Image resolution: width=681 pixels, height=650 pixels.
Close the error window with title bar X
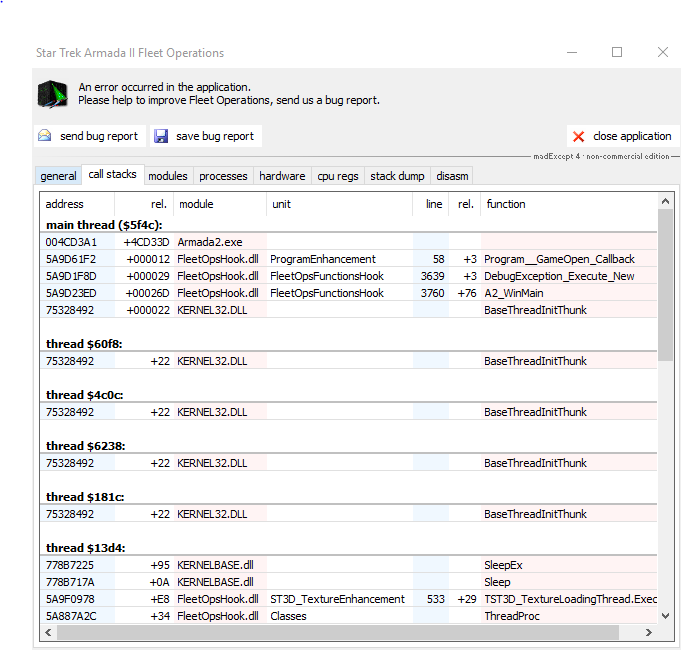pyautogui.click(x=663, y=53)
